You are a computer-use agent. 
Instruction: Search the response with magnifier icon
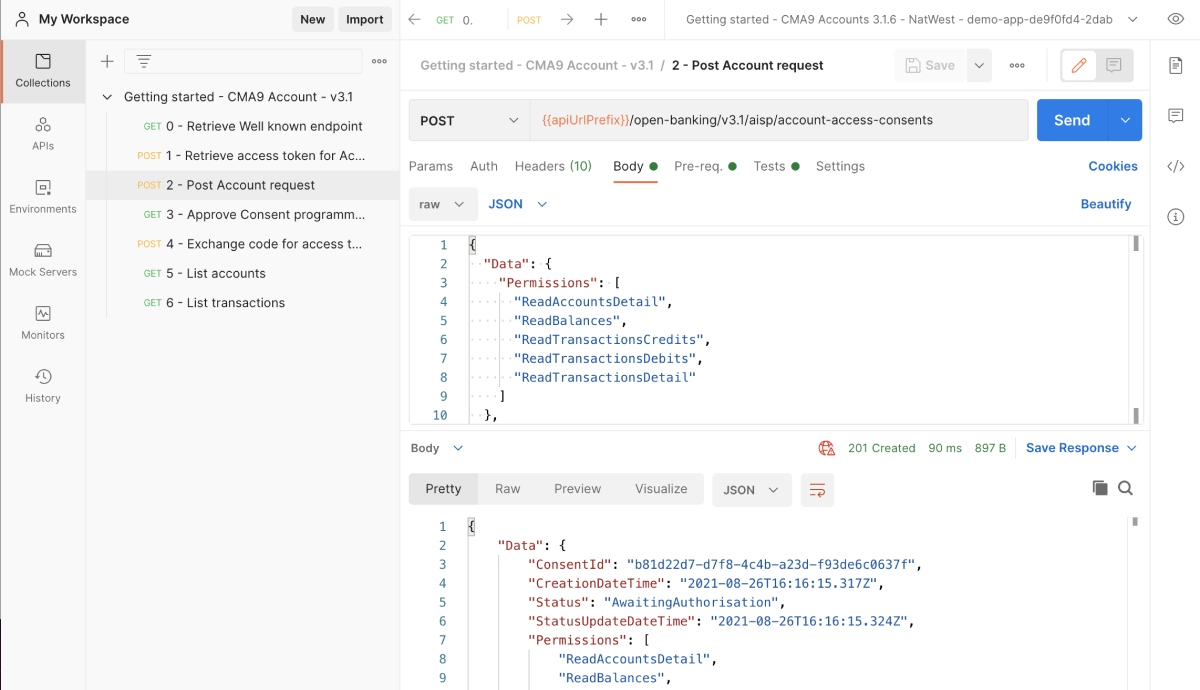1126,488
